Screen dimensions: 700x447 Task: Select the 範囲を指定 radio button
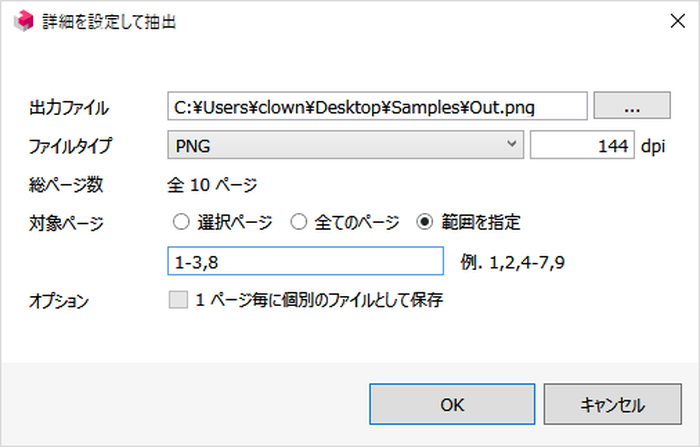(x=425, y=221)
